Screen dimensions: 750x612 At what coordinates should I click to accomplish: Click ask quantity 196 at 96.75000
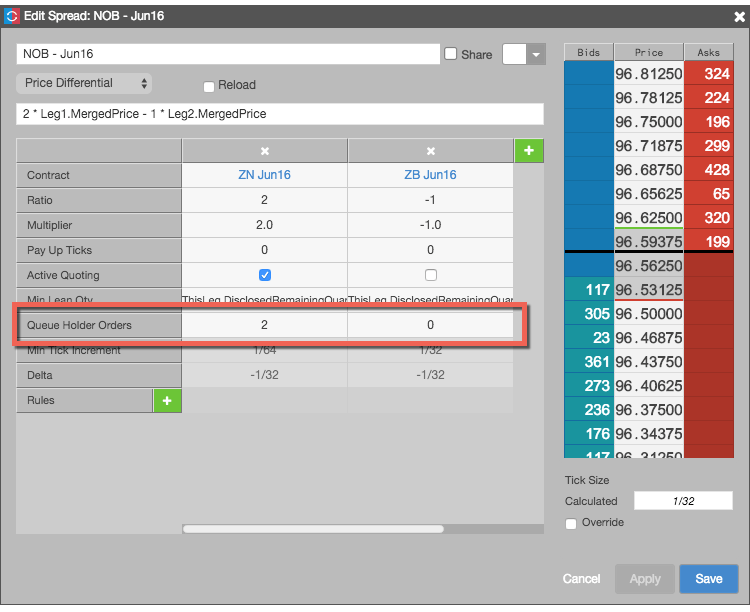(x=709, y=122)
